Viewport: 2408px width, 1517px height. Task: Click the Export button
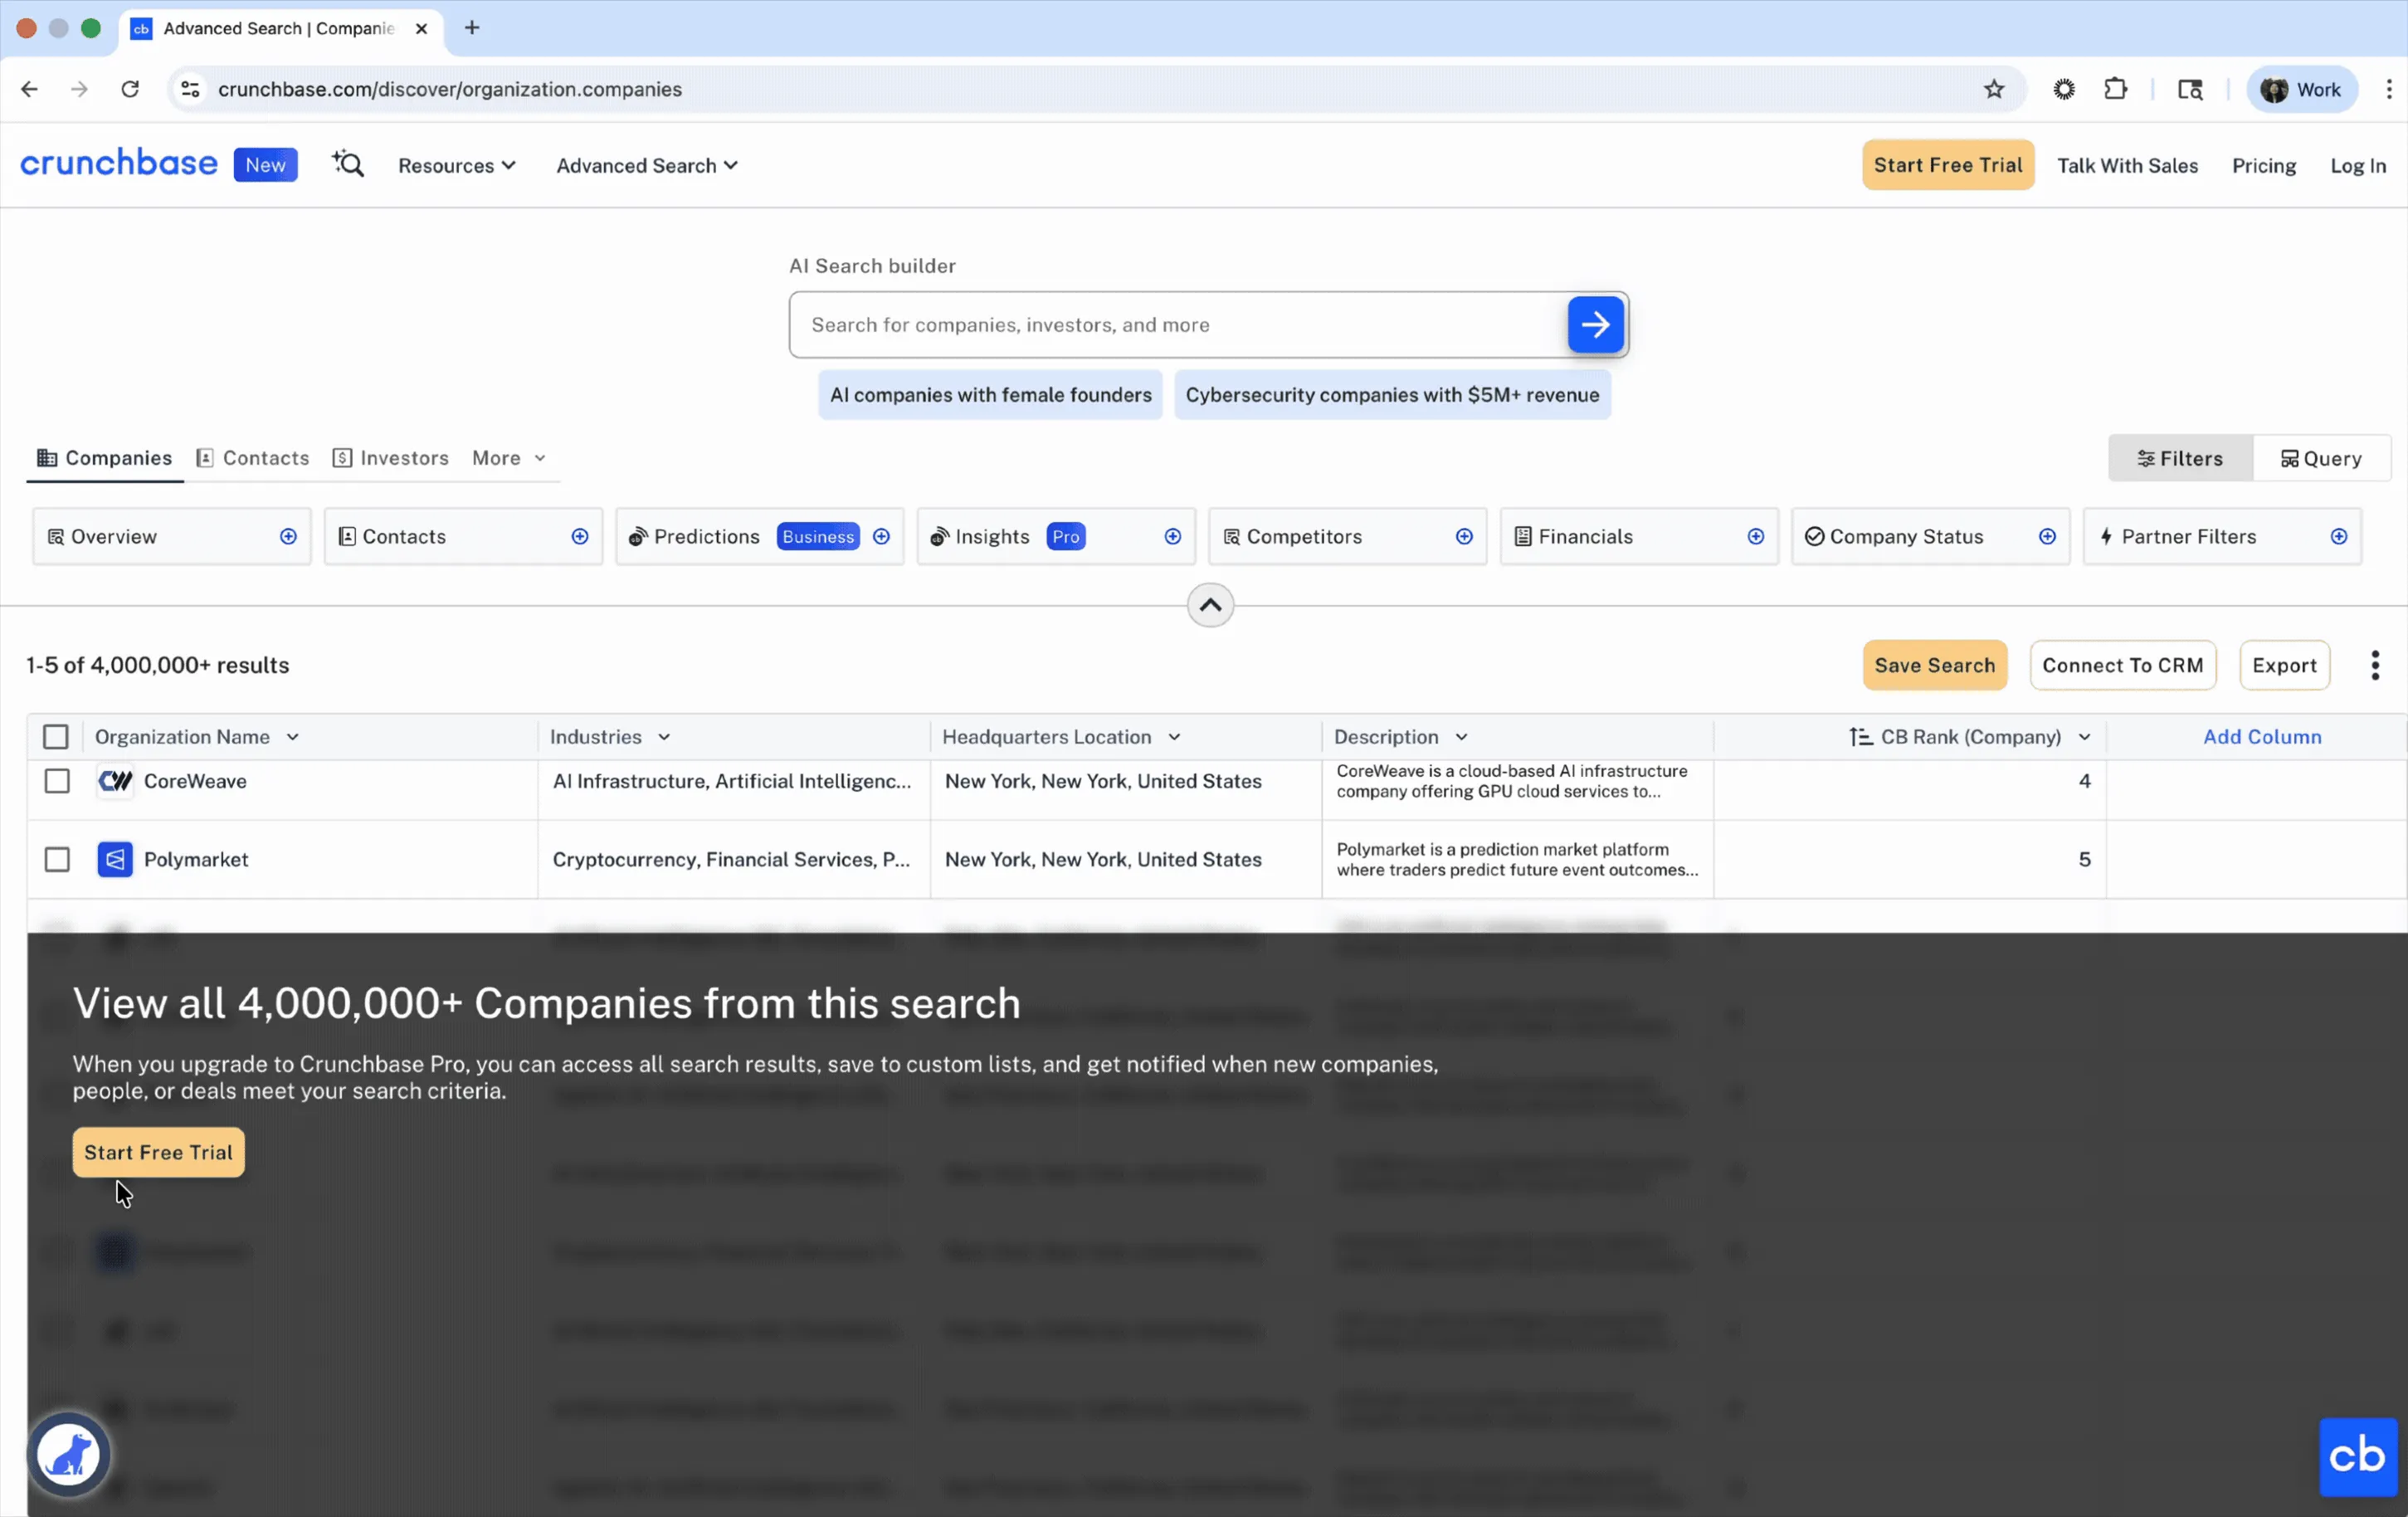tap(2284, 665)
